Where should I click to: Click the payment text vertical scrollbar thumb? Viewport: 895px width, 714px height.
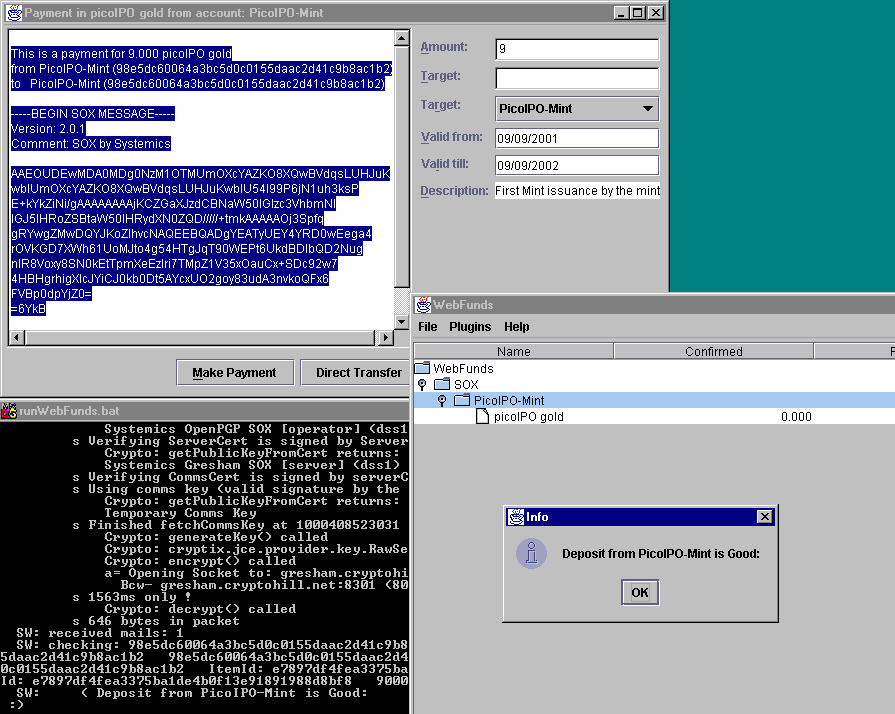401,167
